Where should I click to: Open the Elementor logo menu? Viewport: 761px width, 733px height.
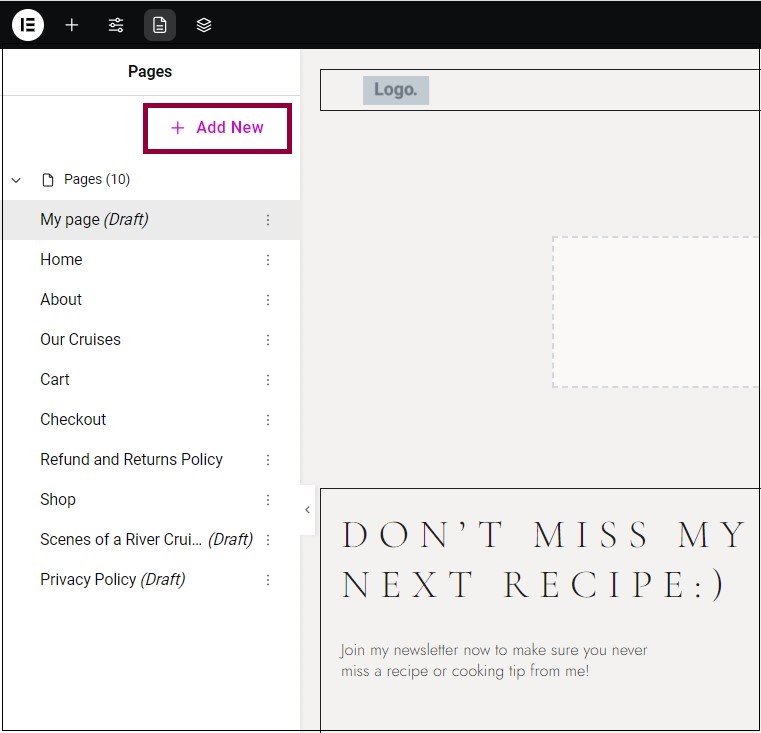click(28, 25)
